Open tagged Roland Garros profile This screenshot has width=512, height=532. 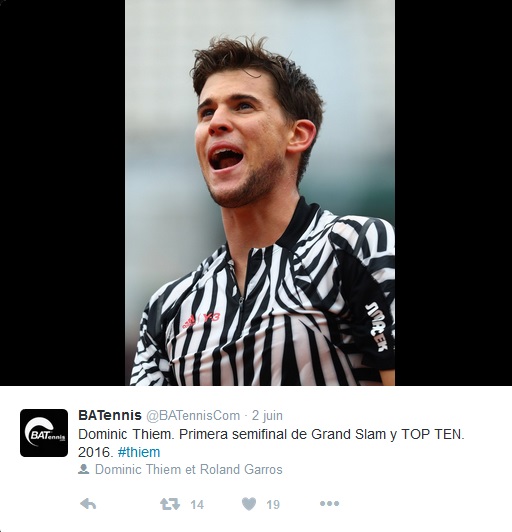point(241,470)
